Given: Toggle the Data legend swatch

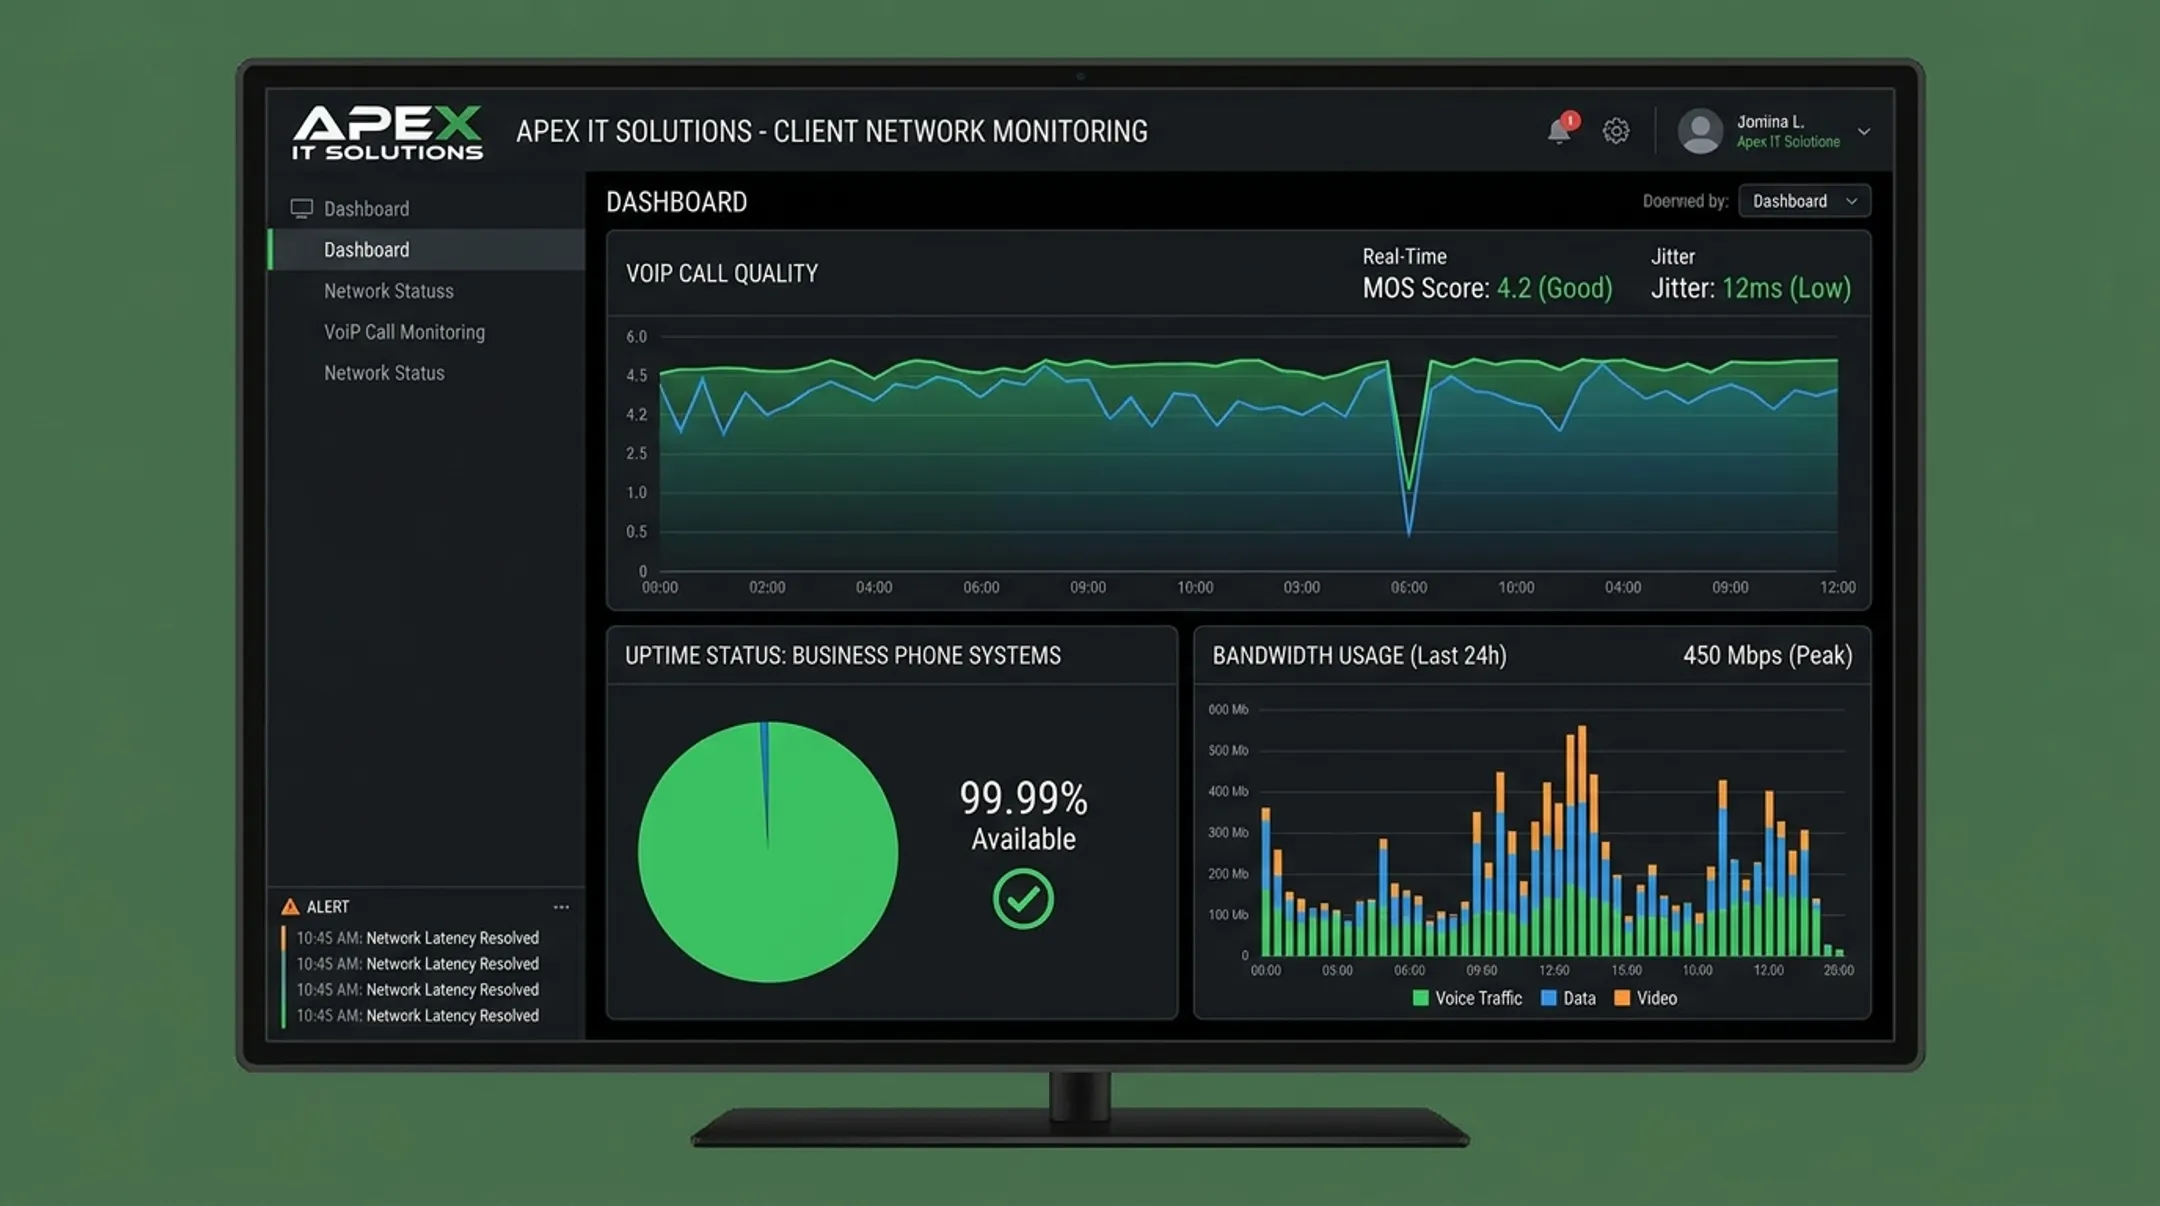Looking at the screenshot, I should click(x=1549, y=998).
